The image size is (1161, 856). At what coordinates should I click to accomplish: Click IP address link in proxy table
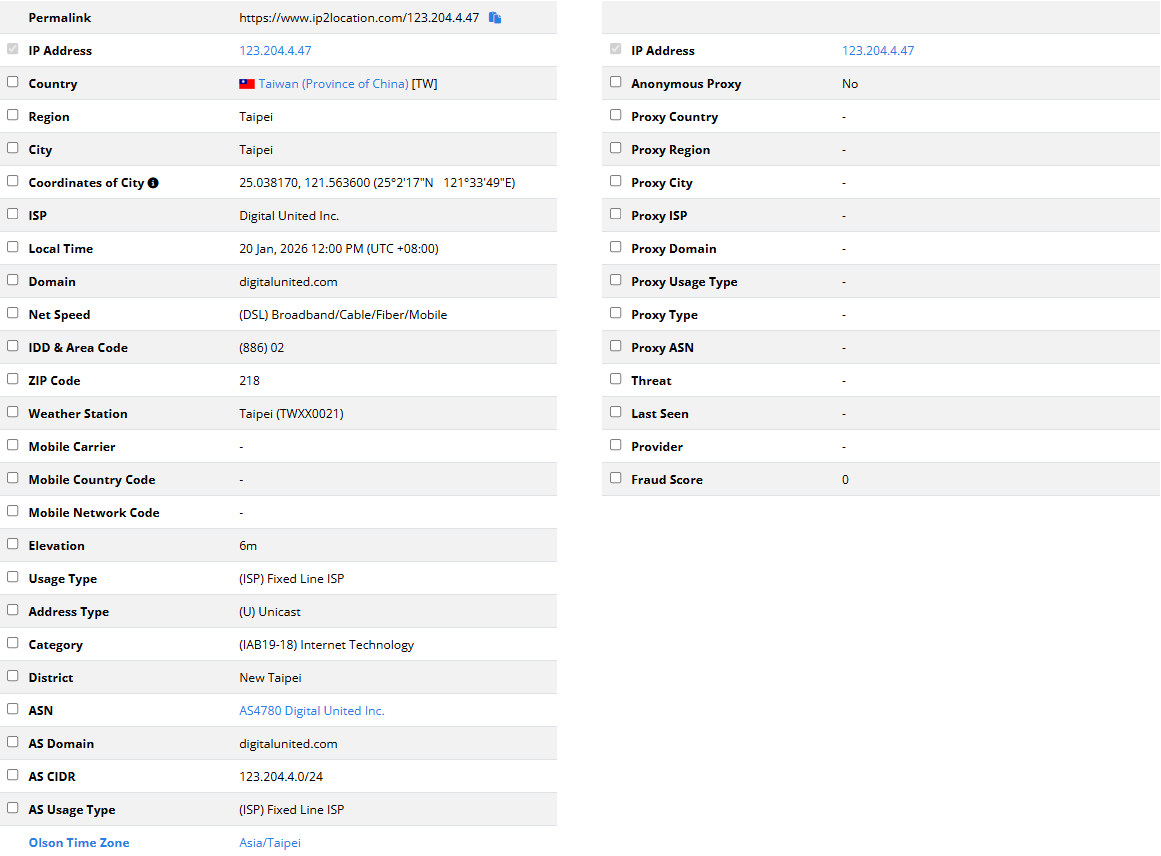(x=877, y=51)
